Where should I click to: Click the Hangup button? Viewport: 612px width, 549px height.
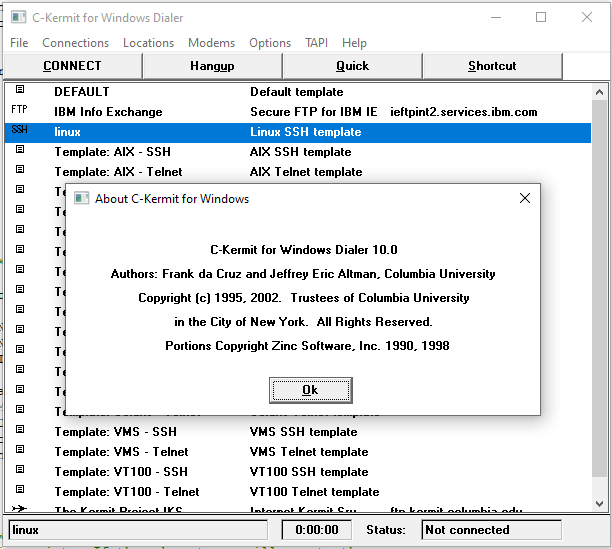click(x=212, y=66)
